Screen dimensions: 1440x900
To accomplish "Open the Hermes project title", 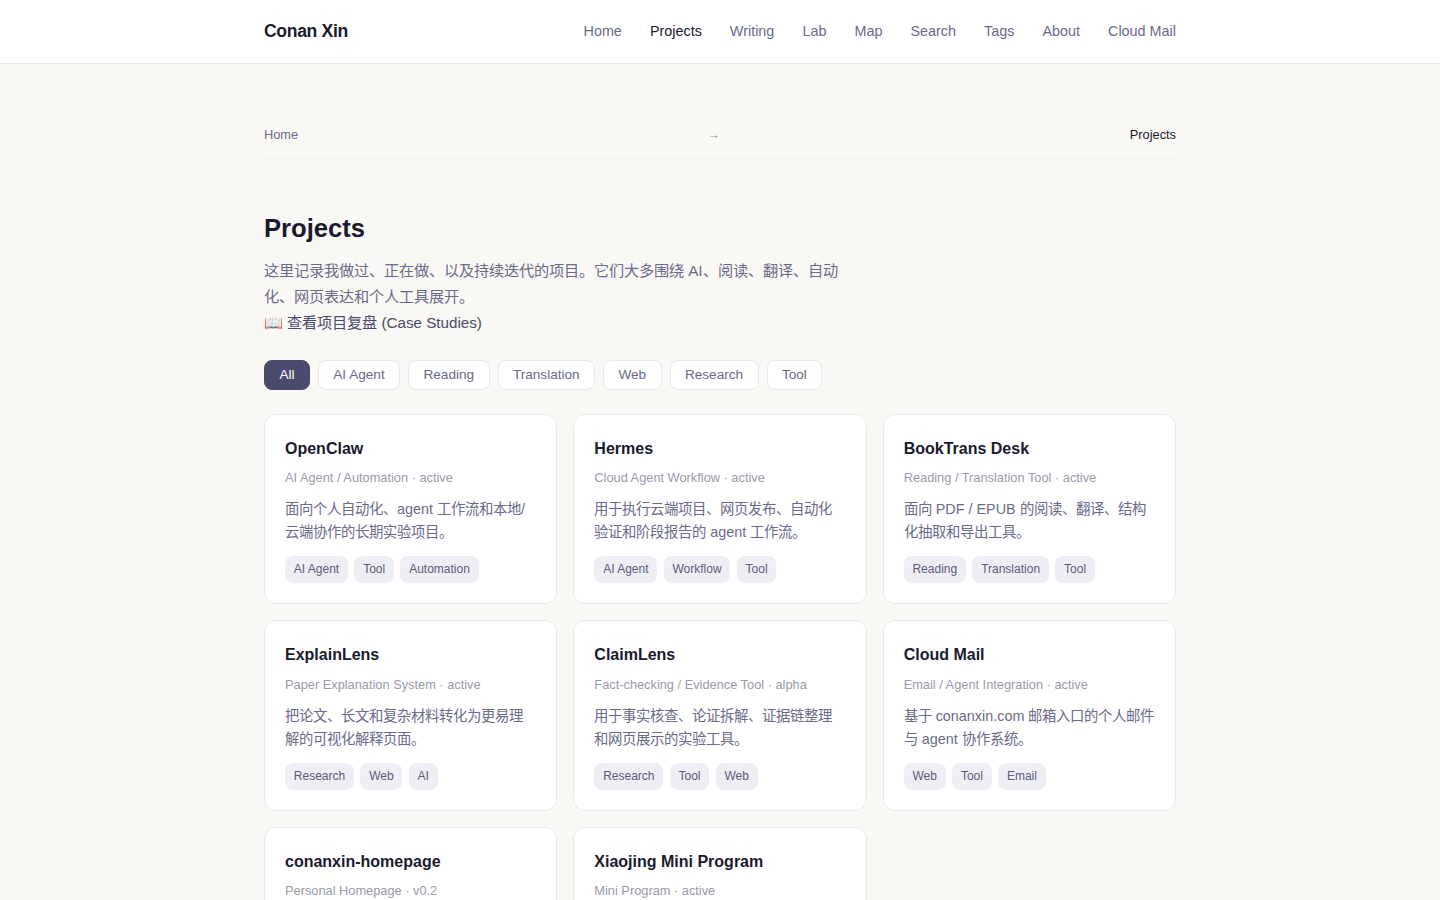I will point(623,449).
